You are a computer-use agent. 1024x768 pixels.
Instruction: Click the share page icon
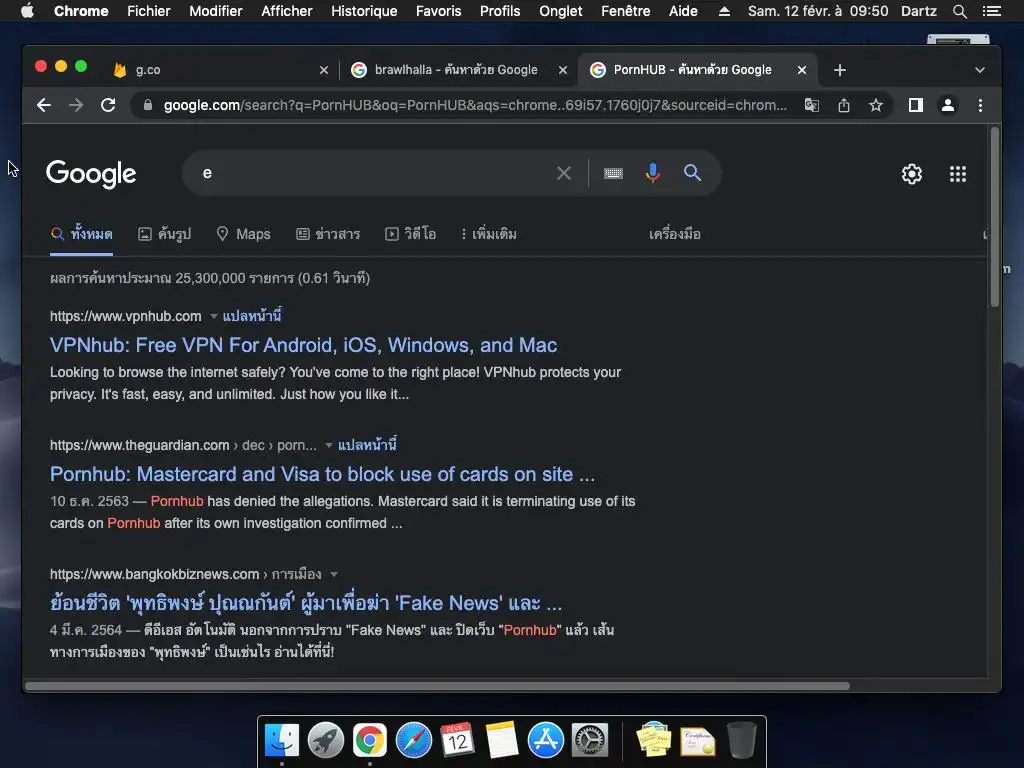[x=844, y=105]
